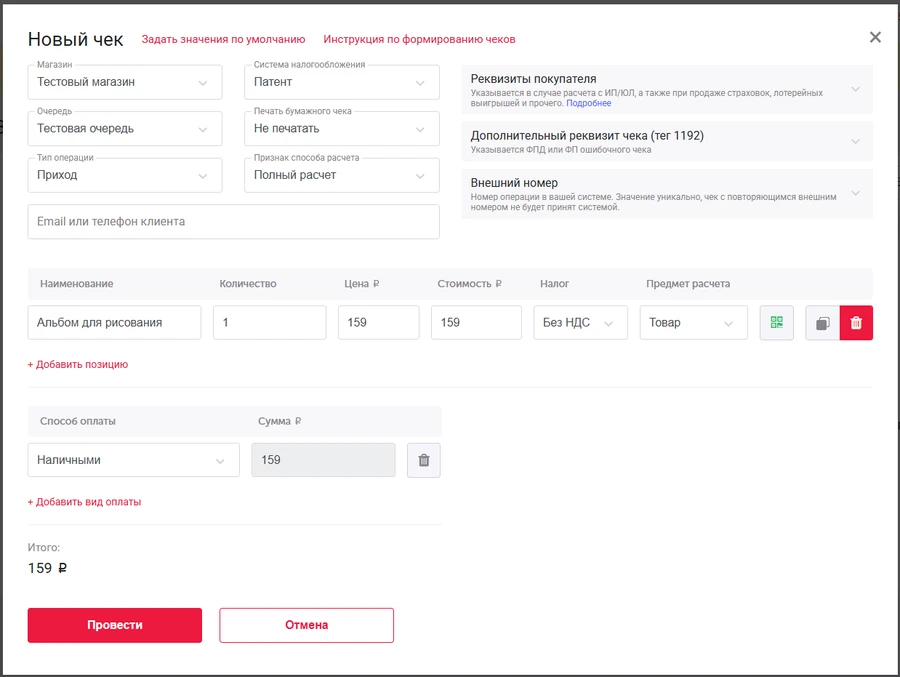The width and height of the screenshot is (900, 677).
Task: Click the green QR code marking icon
Action: pyautogui.click(x=776, y=323)
